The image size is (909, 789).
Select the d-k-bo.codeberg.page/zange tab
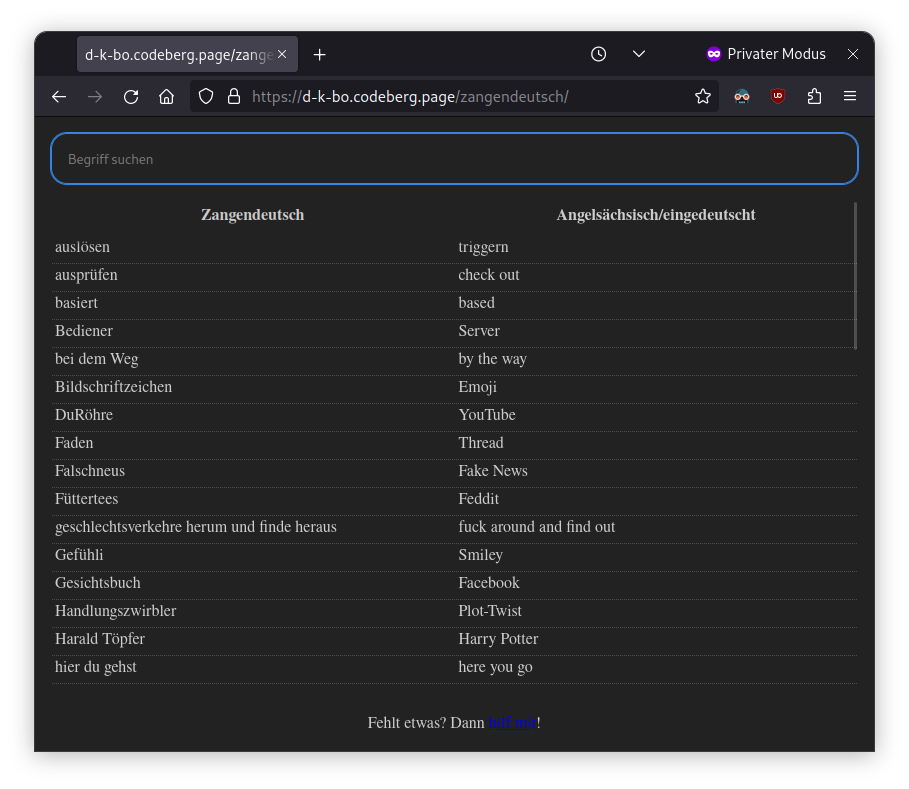click(187, 54)
